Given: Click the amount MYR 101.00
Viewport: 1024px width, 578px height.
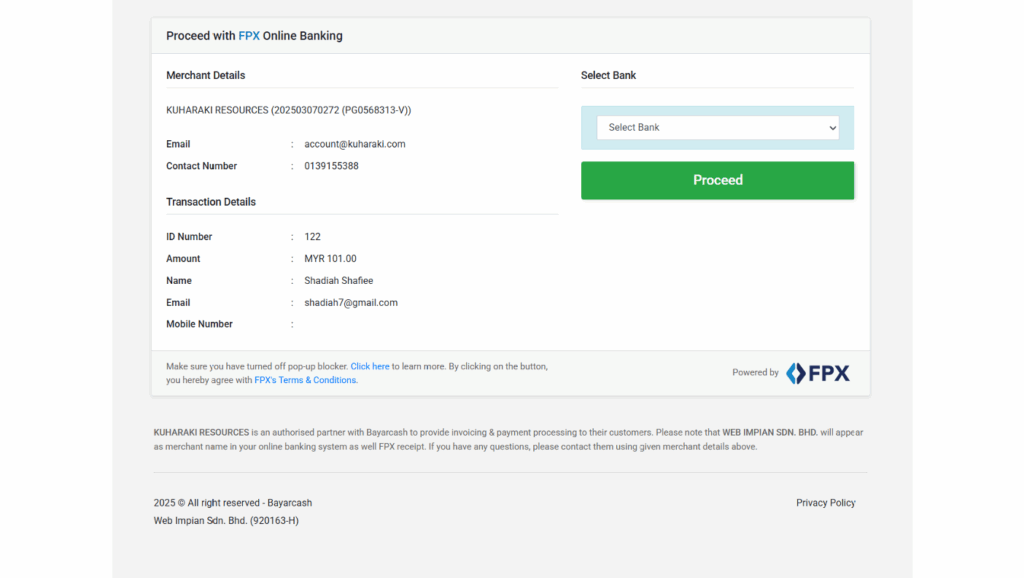Looking at the screenshot, I should [330, 259].
